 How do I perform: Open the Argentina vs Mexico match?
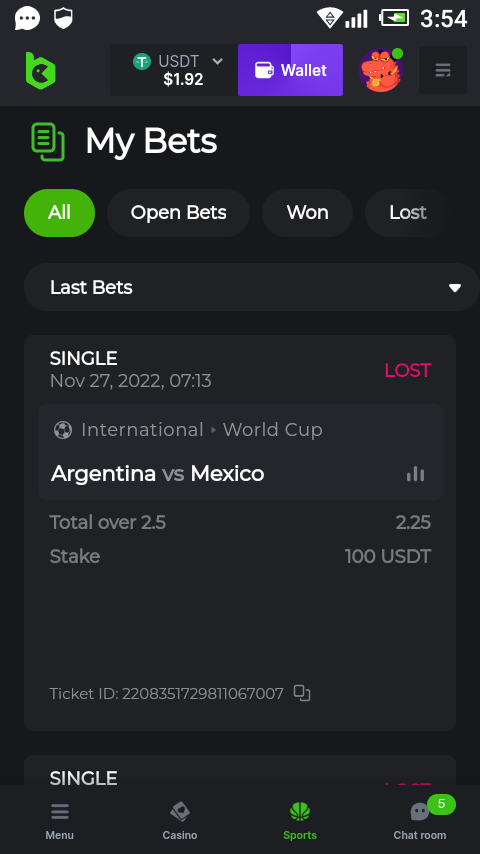(157, 474)
